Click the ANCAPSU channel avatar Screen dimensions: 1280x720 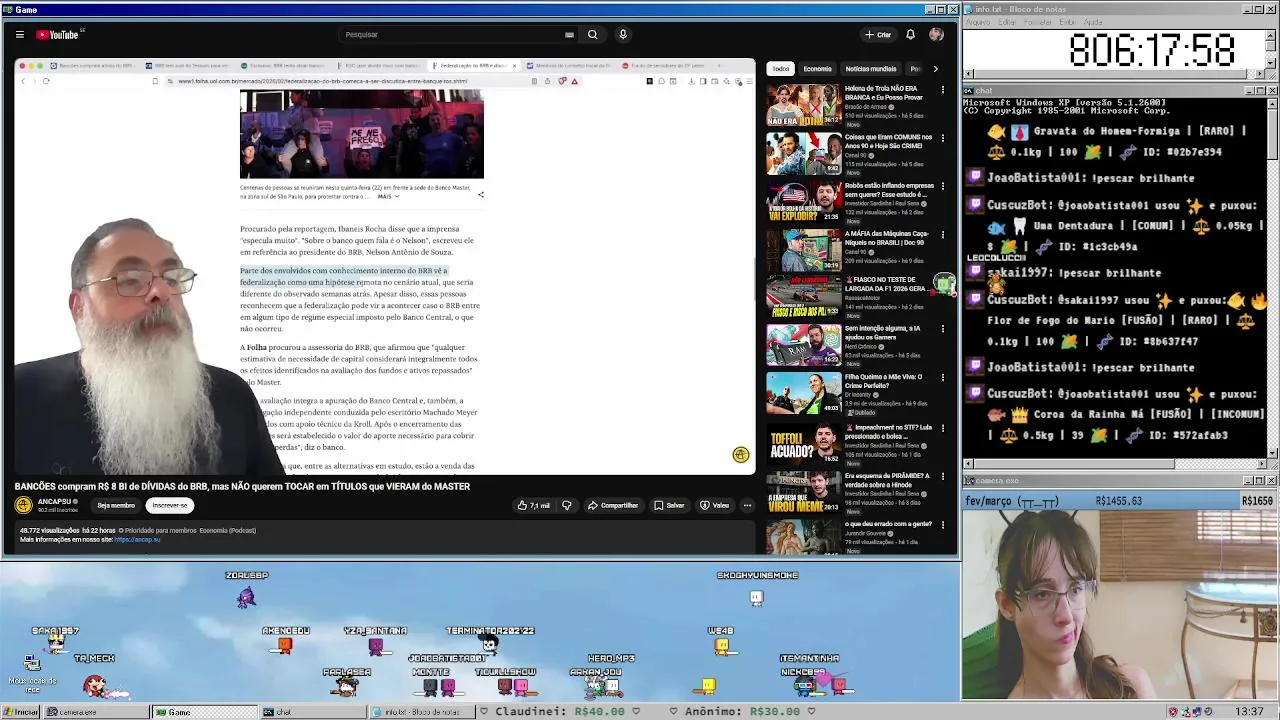tap(23, 505)
